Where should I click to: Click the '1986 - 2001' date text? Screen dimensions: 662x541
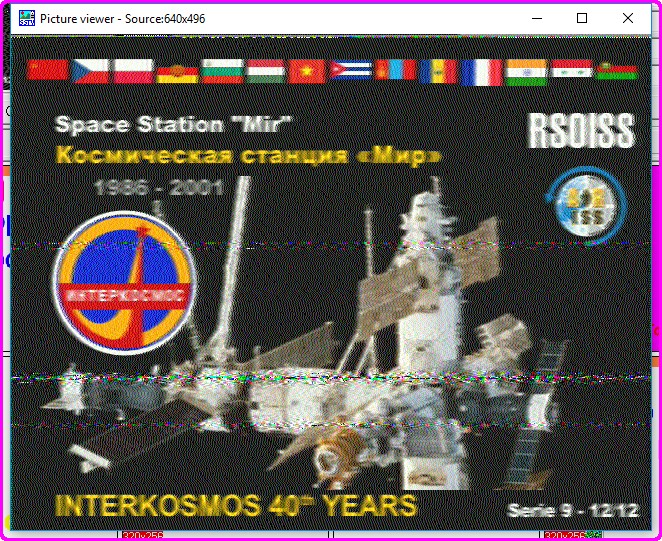click(158, 187)
